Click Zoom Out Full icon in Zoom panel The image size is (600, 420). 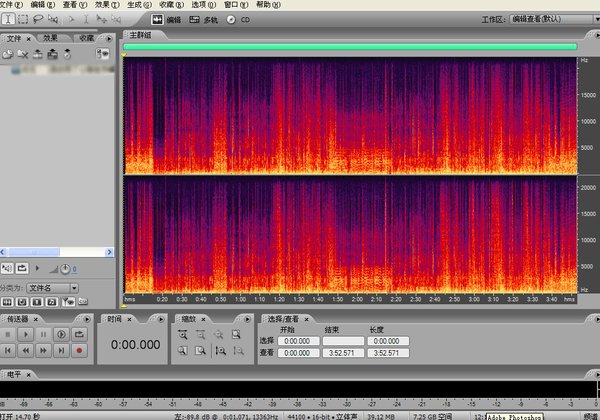(218, 335)
